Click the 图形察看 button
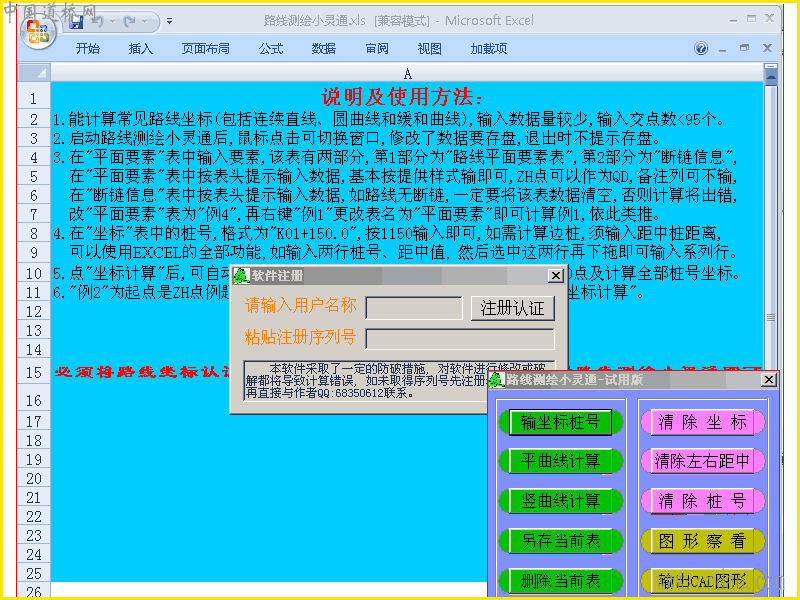This screenshot has height=600, width=800. (x=703, y=541)
